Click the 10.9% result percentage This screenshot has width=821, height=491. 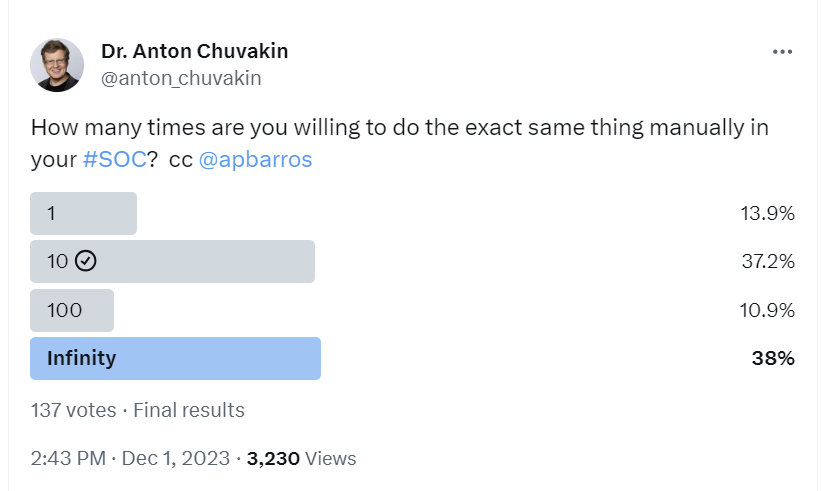(767, 310)
